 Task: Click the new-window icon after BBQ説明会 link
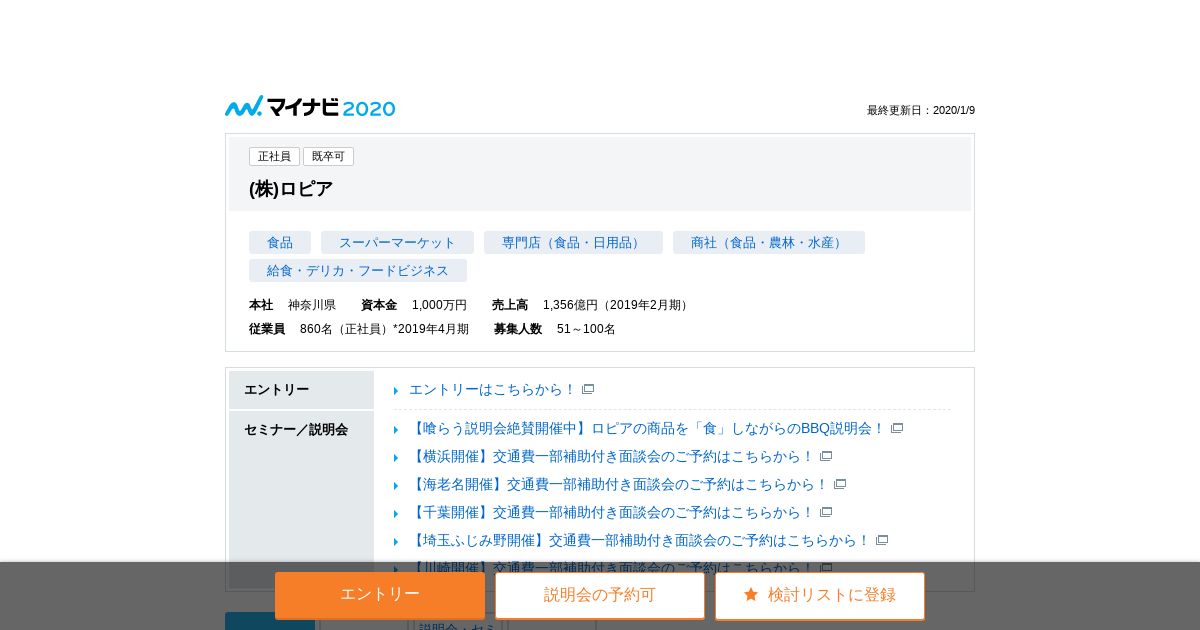(897, 428)
